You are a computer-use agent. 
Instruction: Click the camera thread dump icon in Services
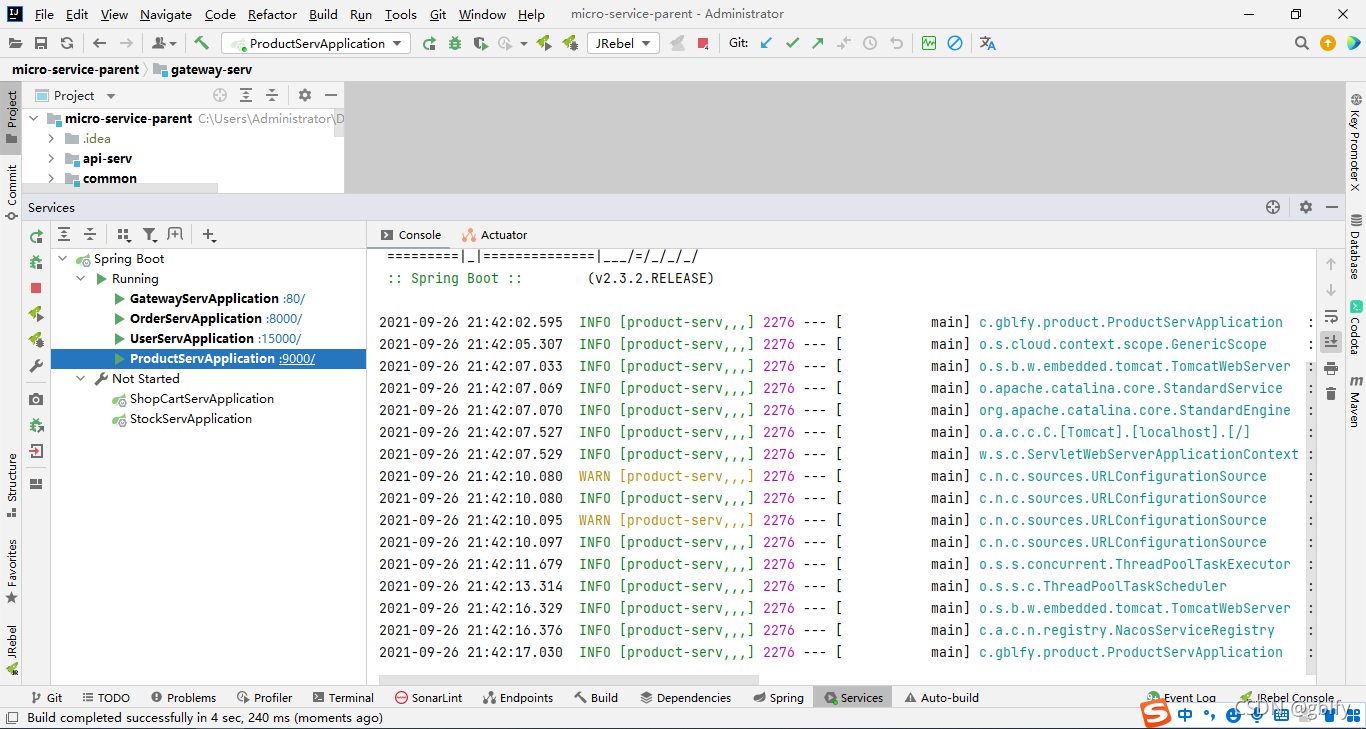click(36, 399)
